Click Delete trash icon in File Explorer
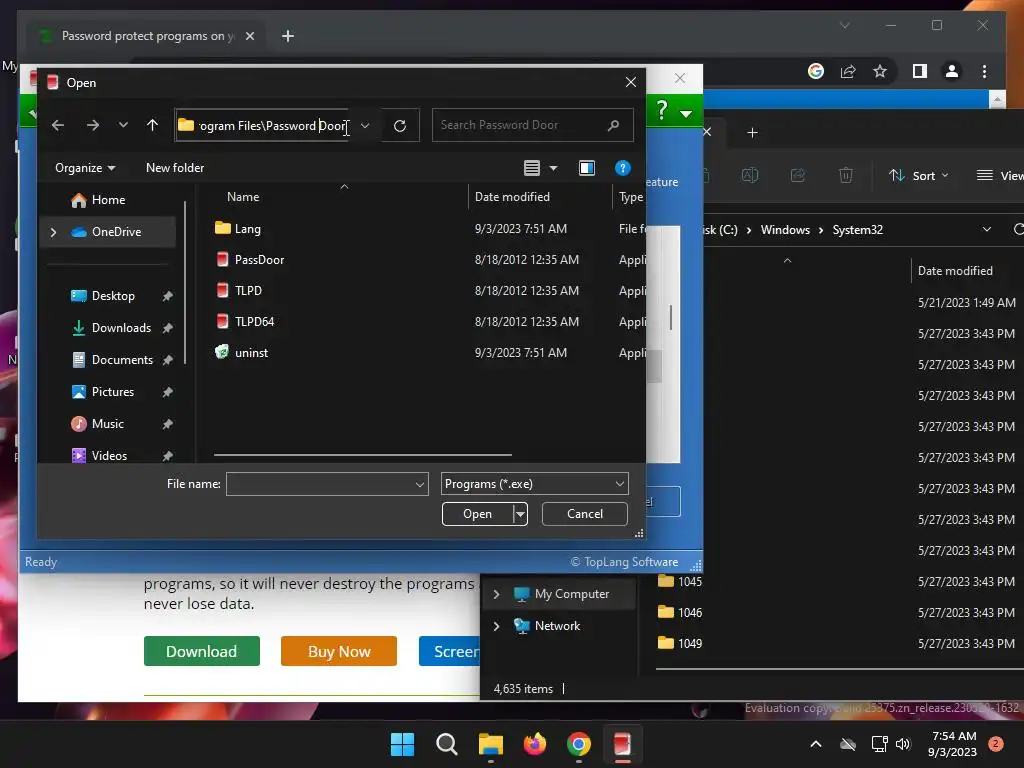This screenshot has height=768, width=1024. (x=846, y=175)
